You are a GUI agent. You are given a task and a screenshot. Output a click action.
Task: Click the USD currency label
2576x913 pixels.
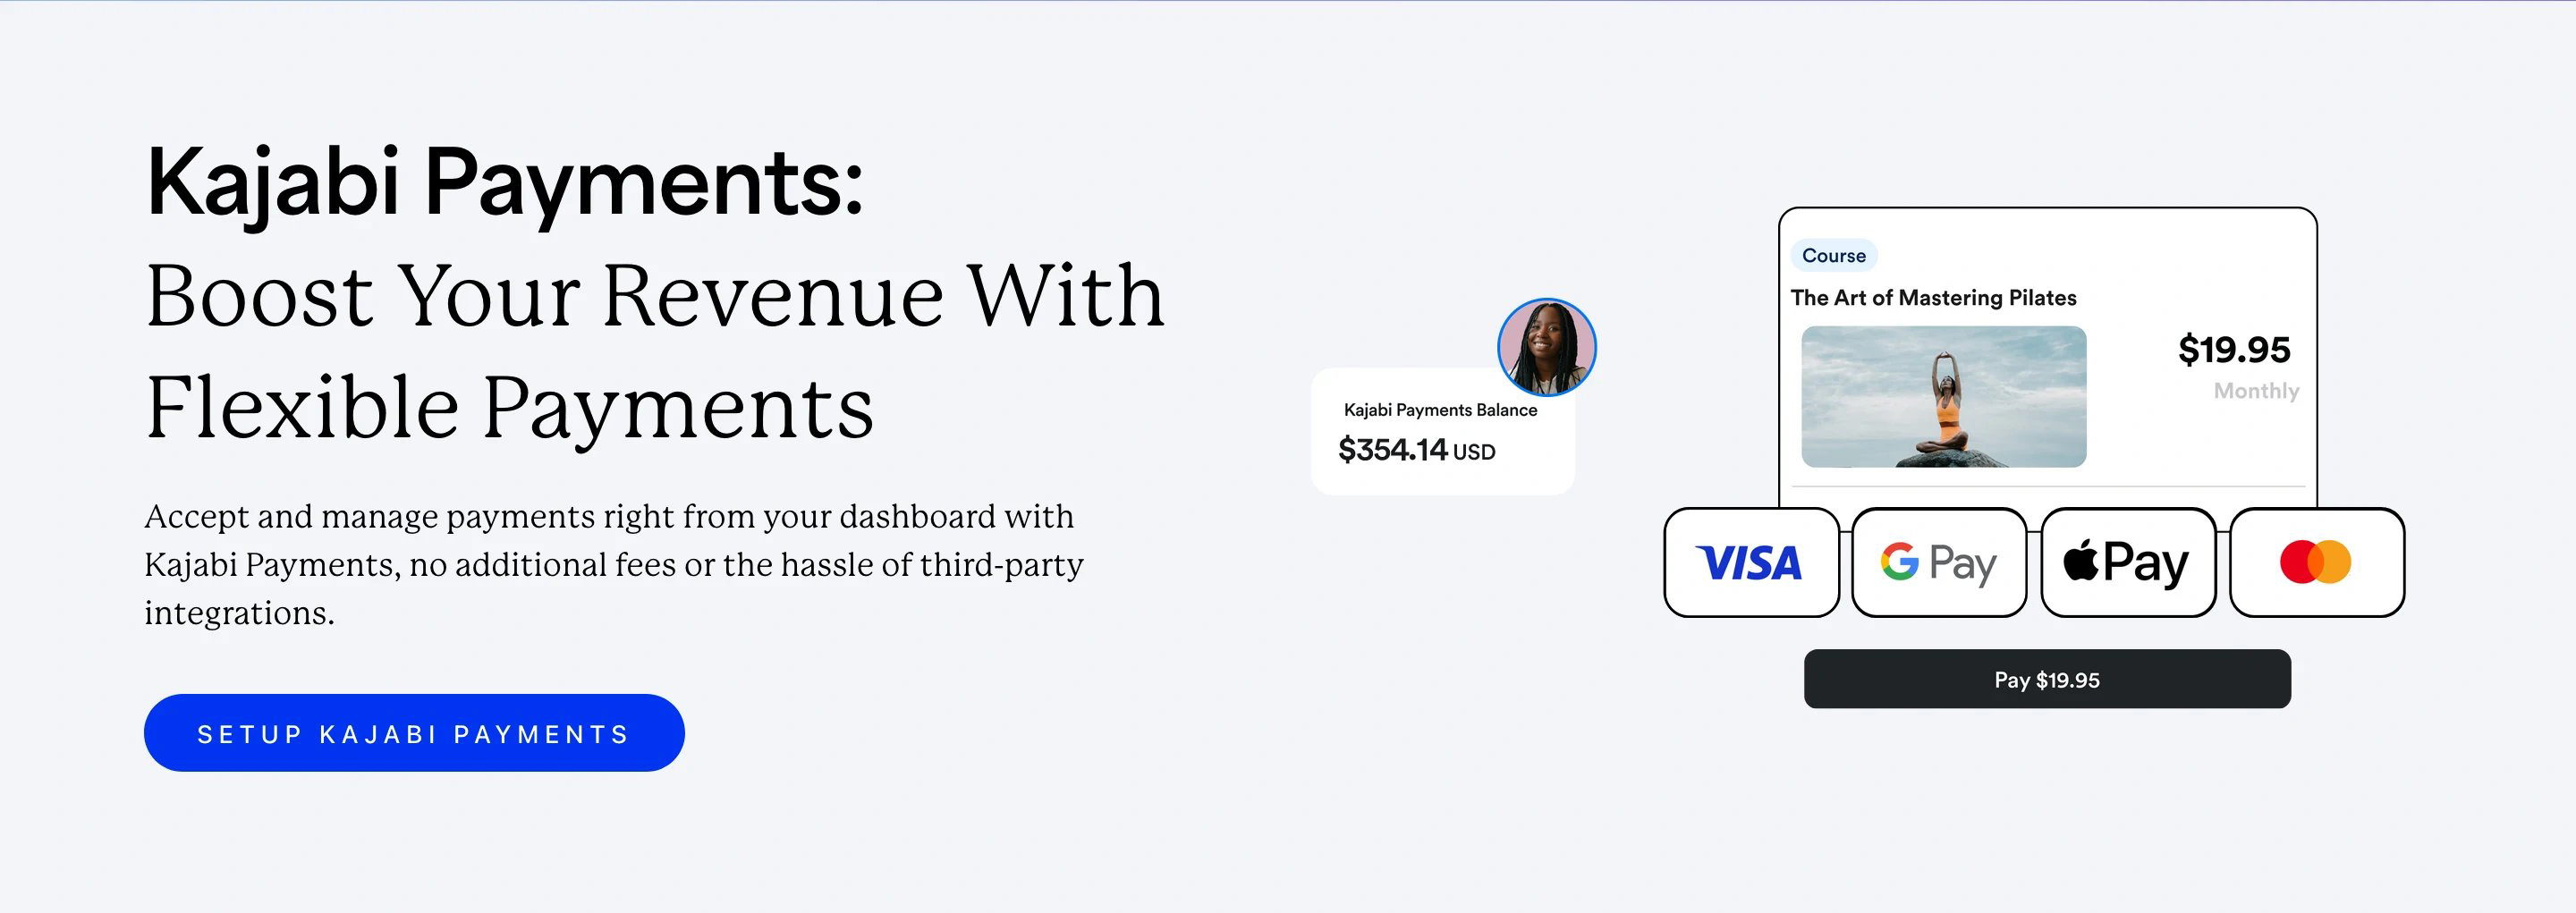(1474, 452)
